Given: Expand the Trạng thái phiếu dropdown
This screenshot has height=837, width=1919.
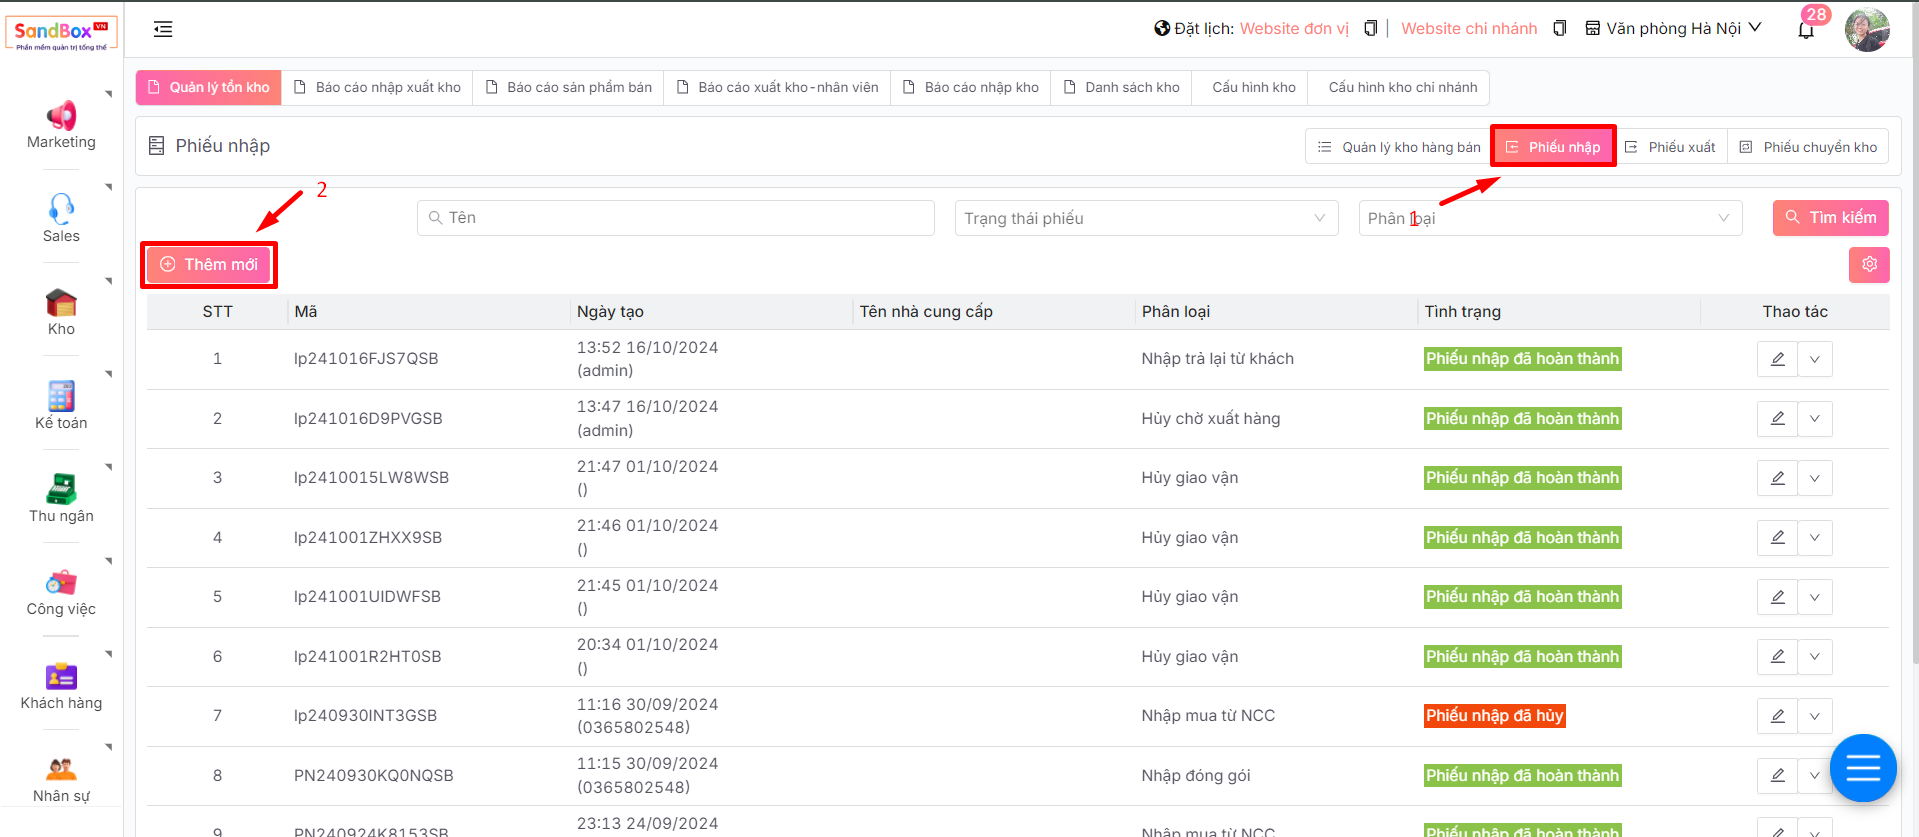Looking at the screenshot, I should (1145, 218).
